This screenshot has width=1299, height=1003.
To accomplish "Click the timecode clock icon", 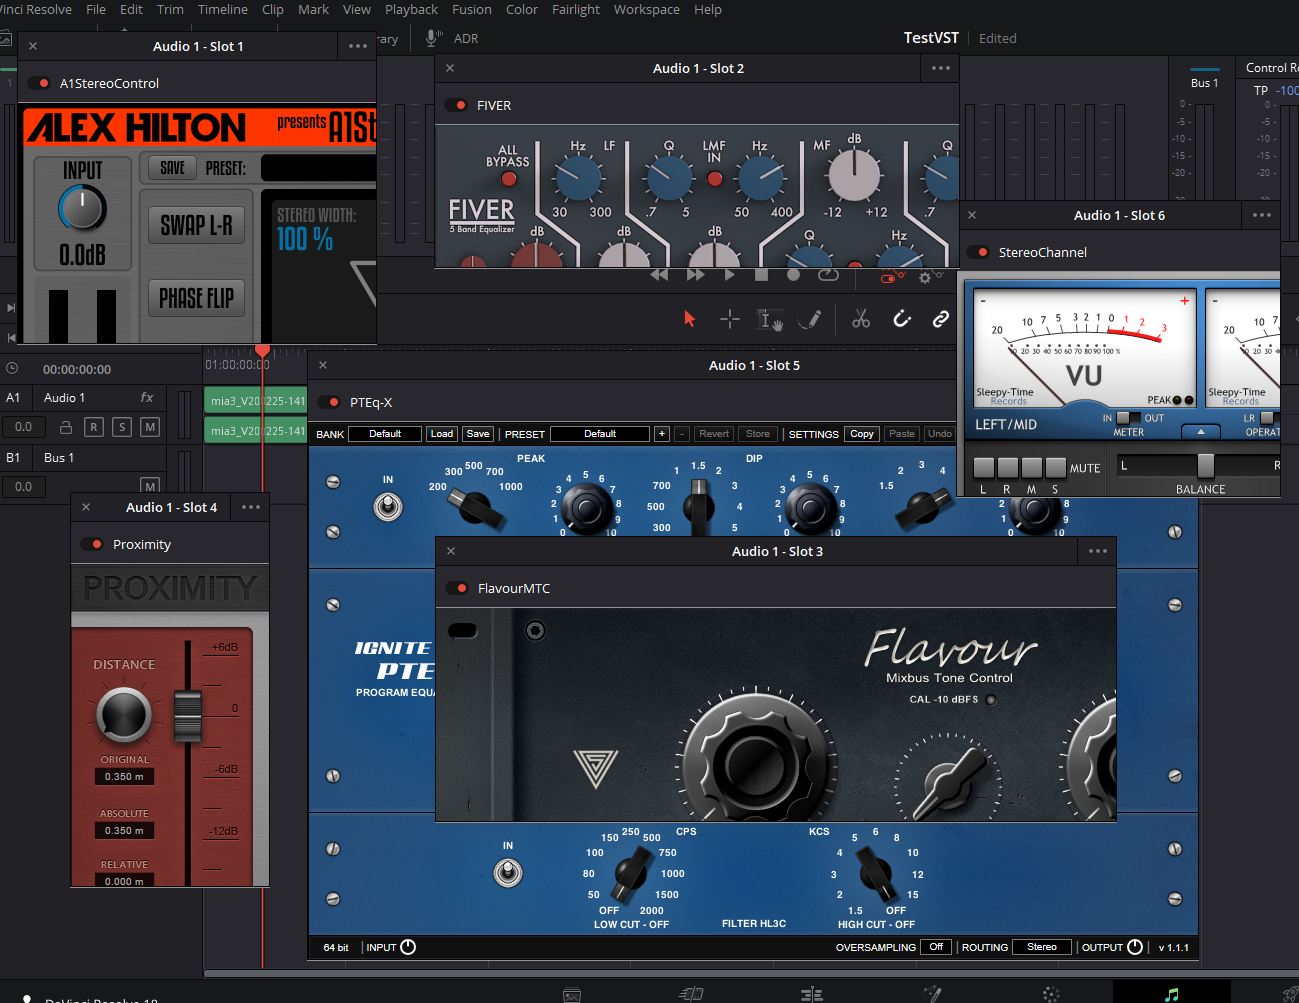I will click(12, 368).
